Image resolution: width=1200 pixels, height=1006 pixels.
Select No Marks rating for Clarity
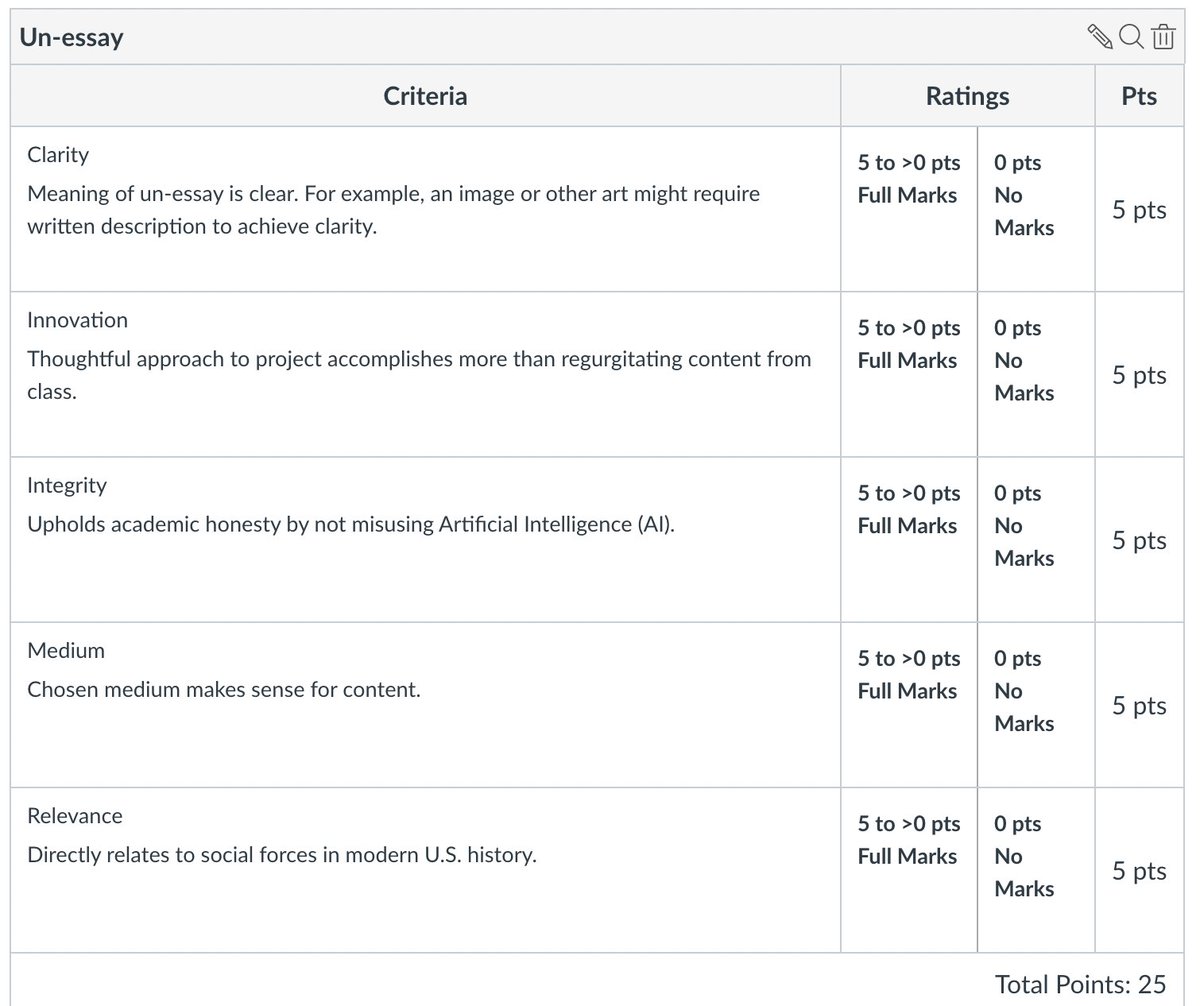1024,195
